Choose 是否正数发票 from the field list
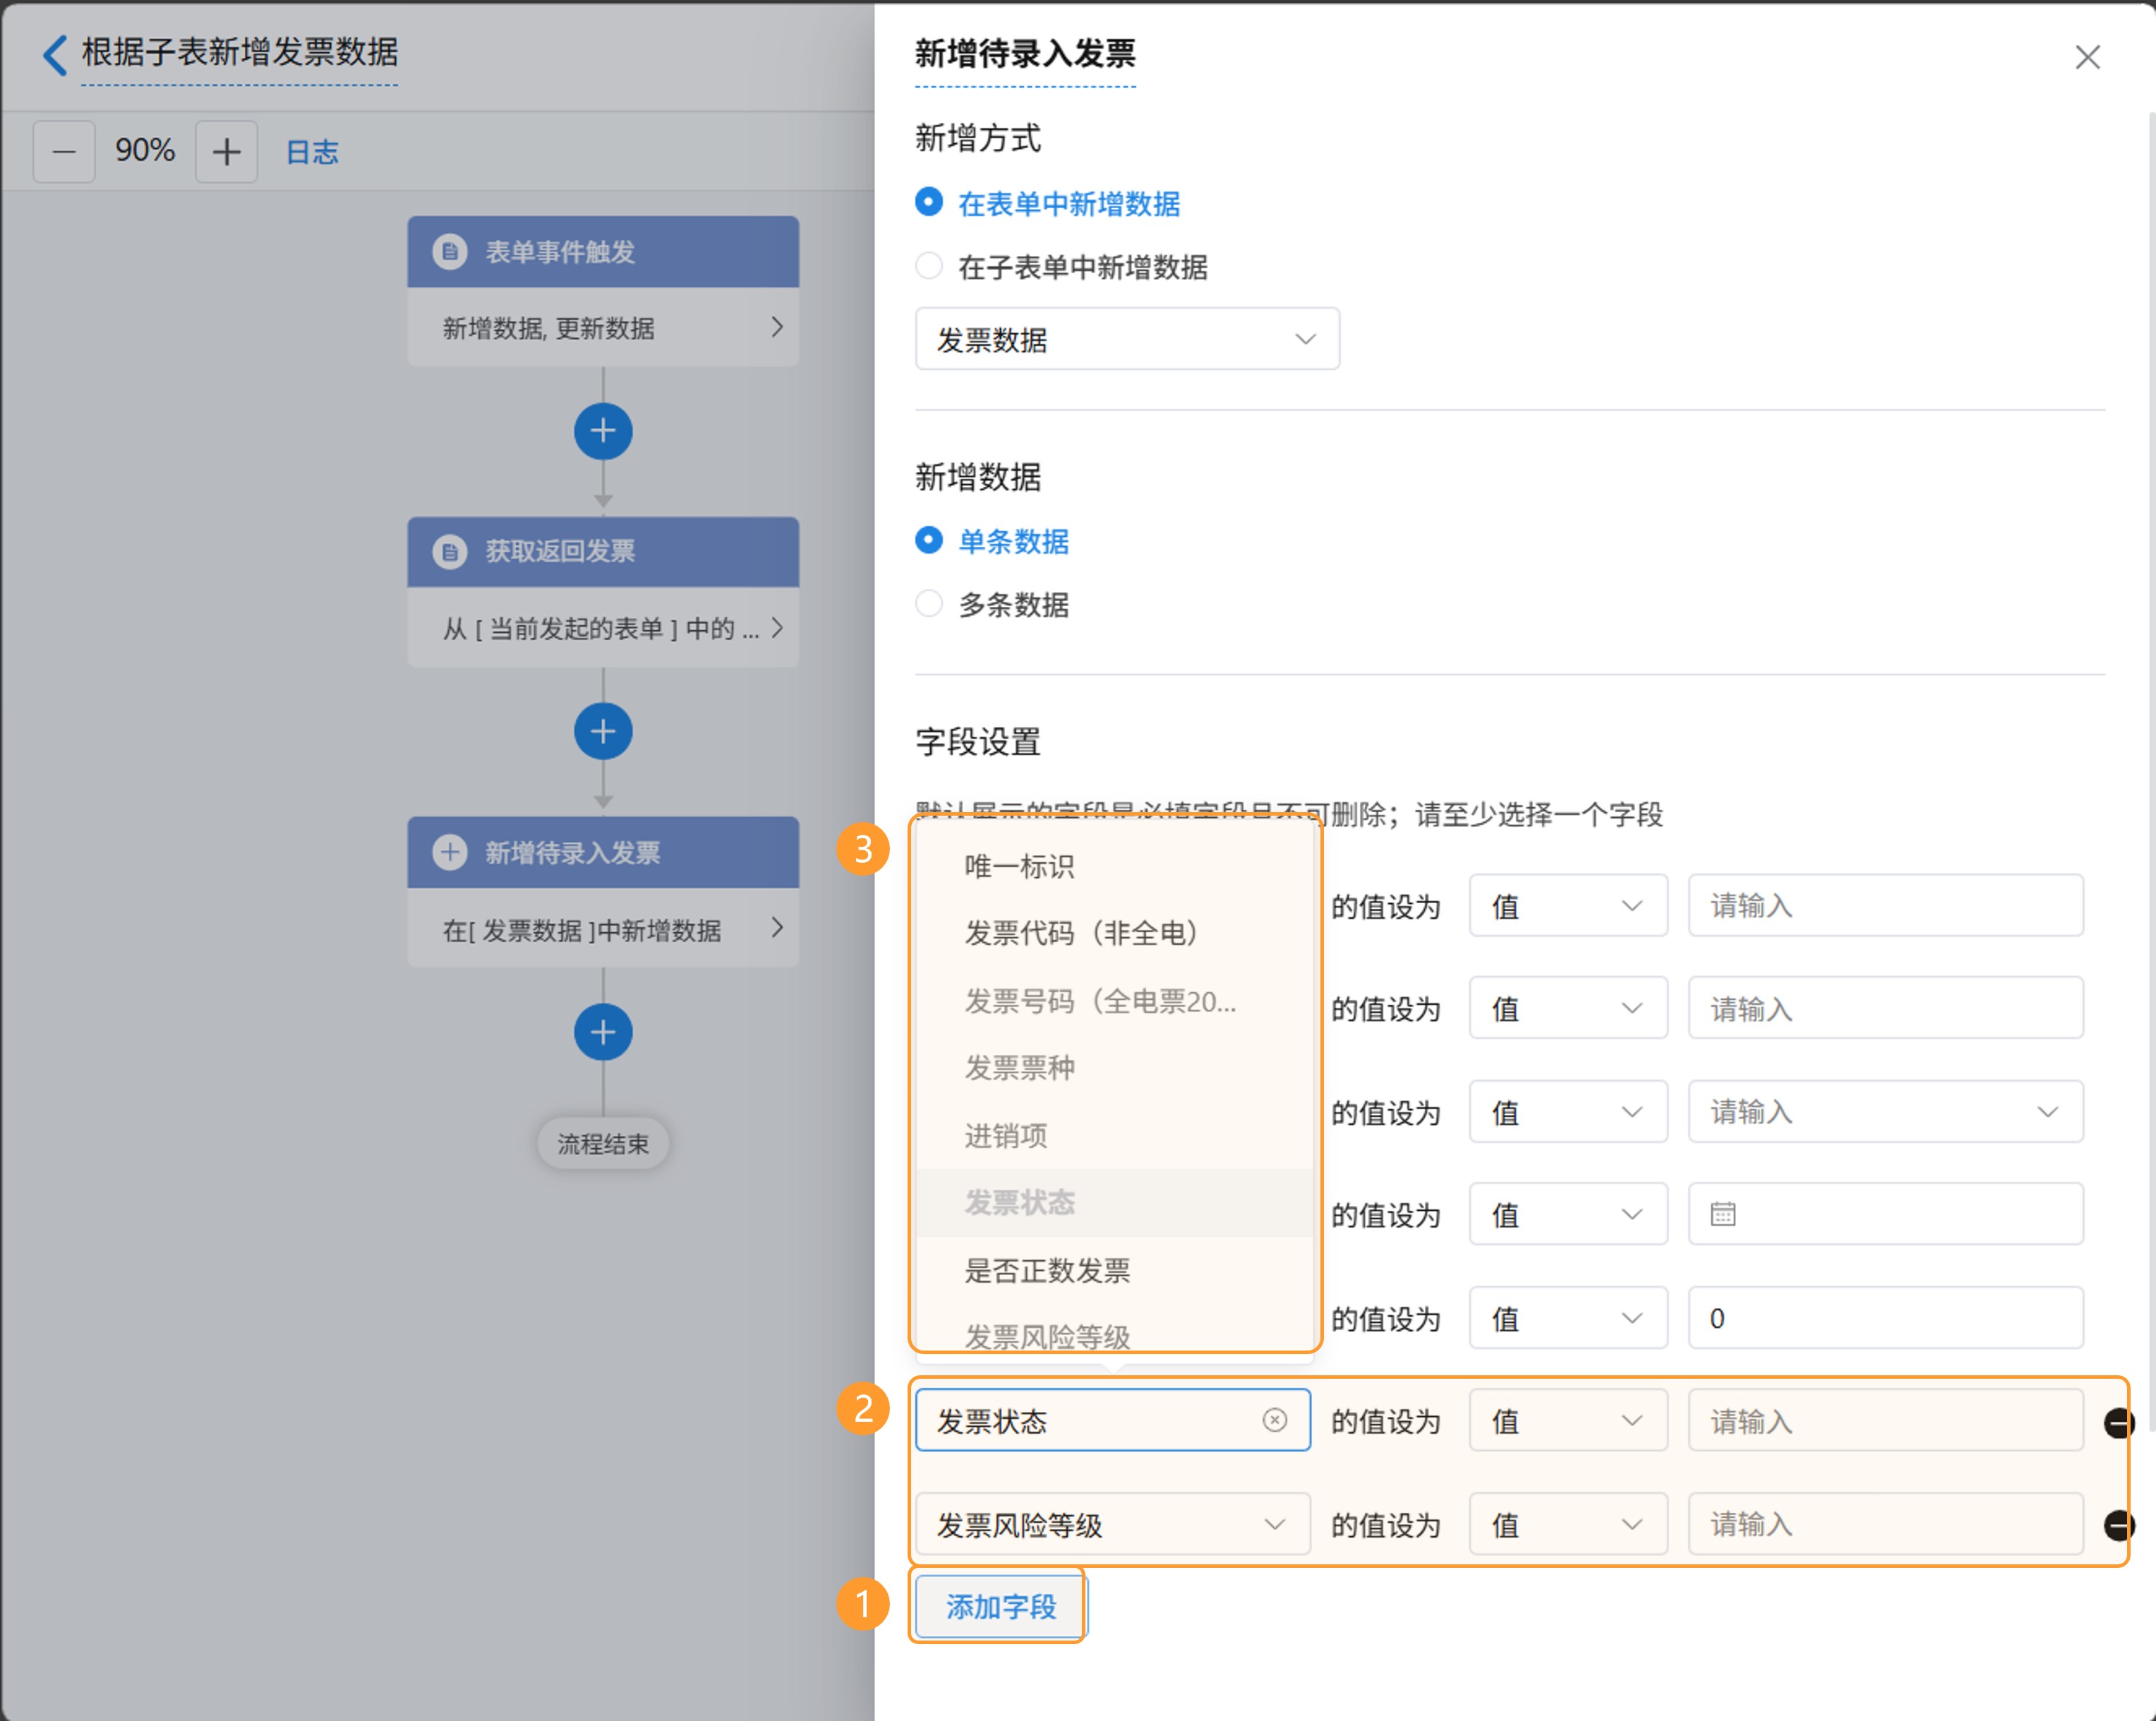Viewport: 2156px width, 1721px height. point(1047,1270)
